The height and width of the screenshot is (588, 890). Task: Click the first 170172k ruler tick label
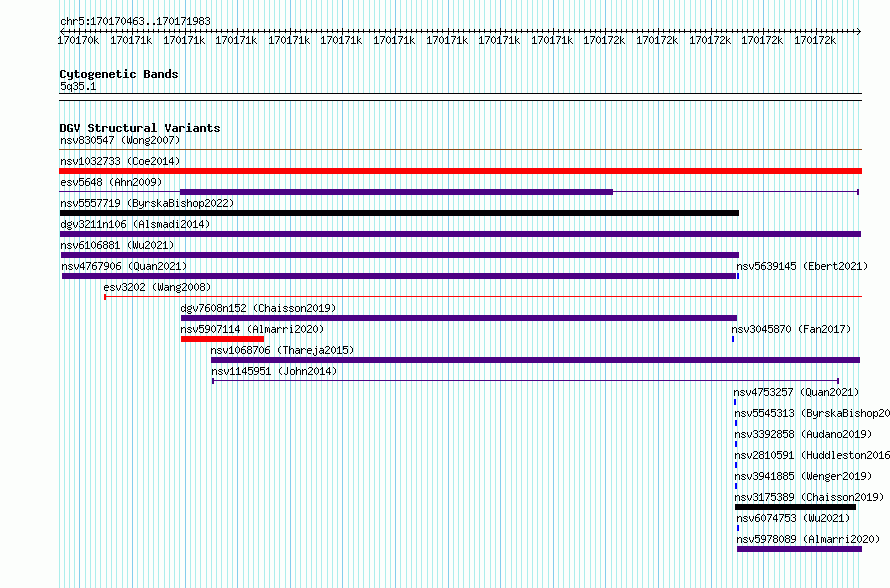pos(604,40)
